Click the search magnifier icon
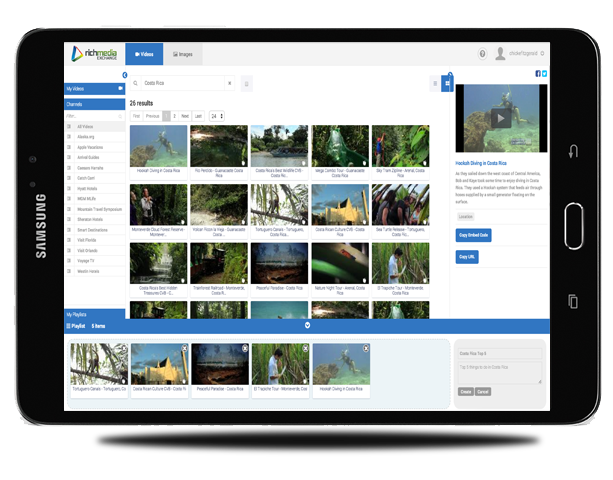This screenshot has height=480, width=613. point(135,83)
